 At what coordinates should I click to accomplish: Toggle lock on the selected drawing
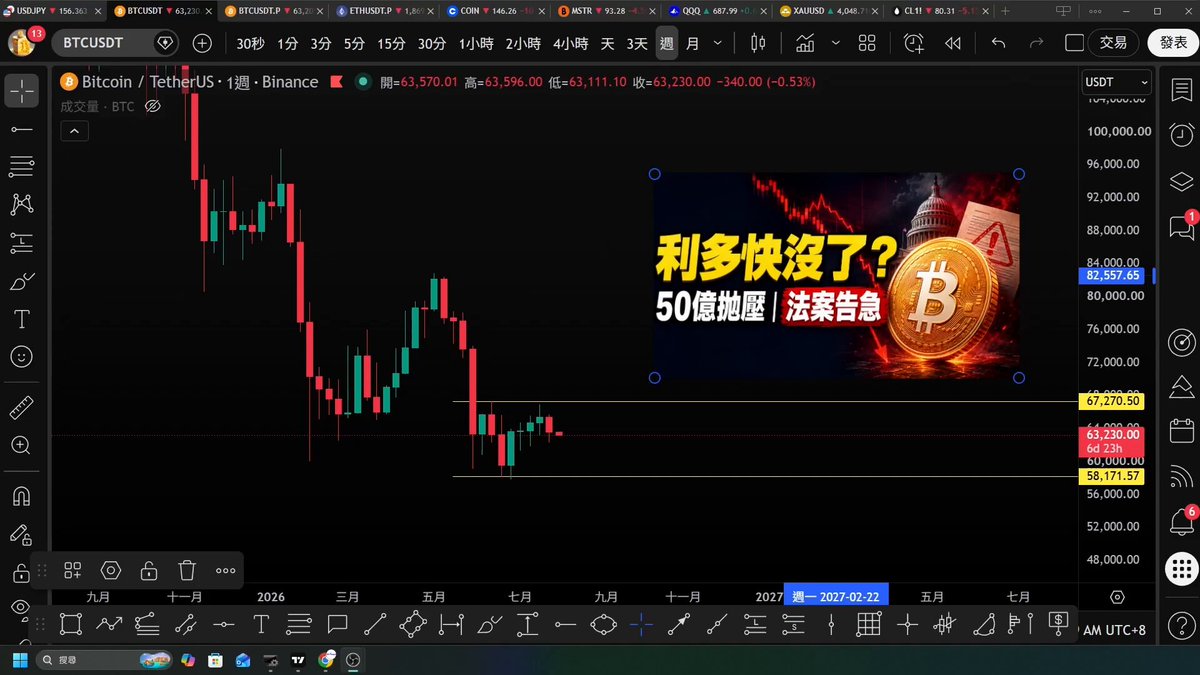[x=149, y=570]
